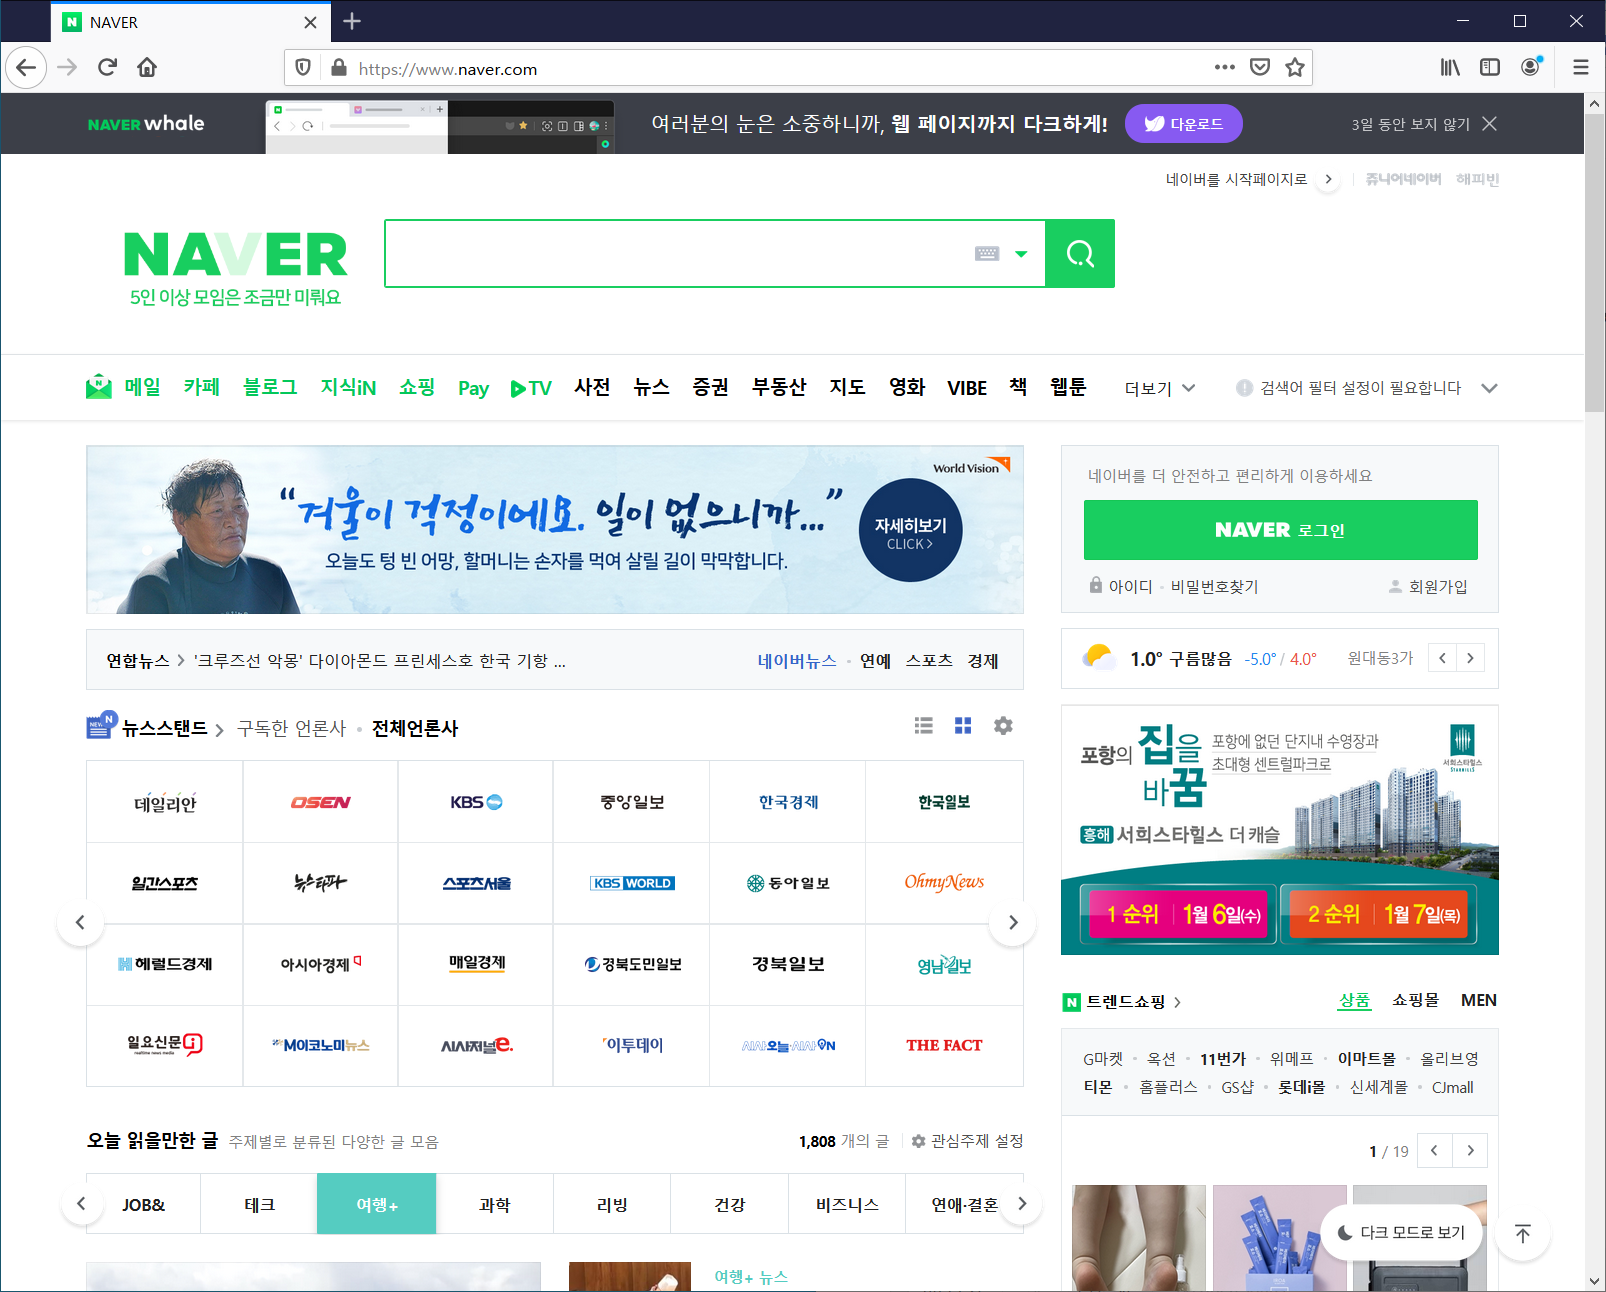Image resolution: width=1606 pixels, height=1292 pixels.
Task: Open 카페 in the service menu
Action: pos(201,387)
